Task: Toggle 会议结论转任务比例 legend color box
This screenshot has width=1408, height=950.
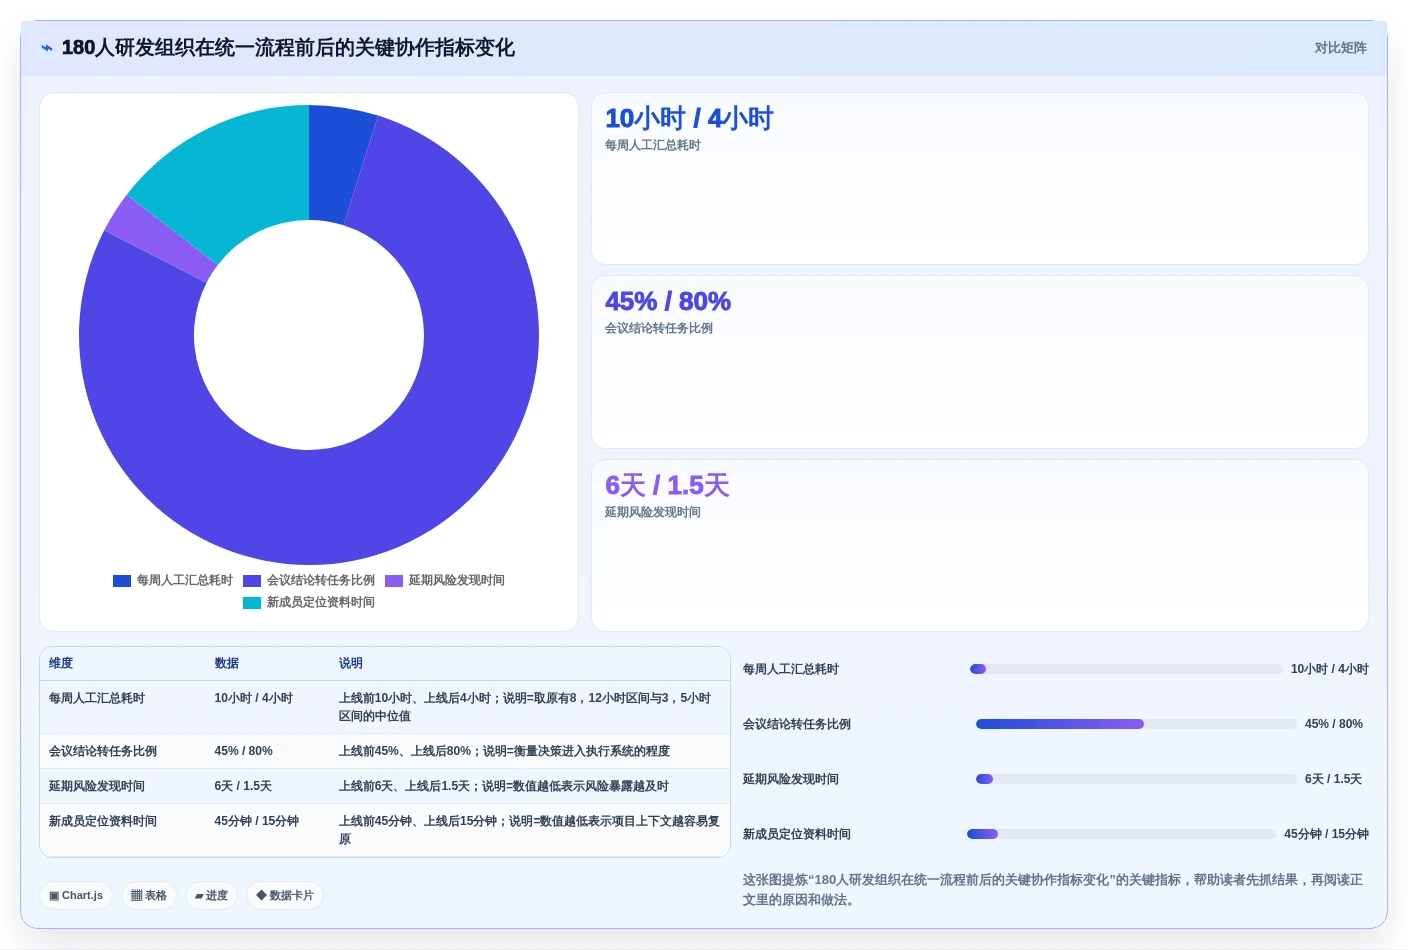Action: (x=252, y=581)
